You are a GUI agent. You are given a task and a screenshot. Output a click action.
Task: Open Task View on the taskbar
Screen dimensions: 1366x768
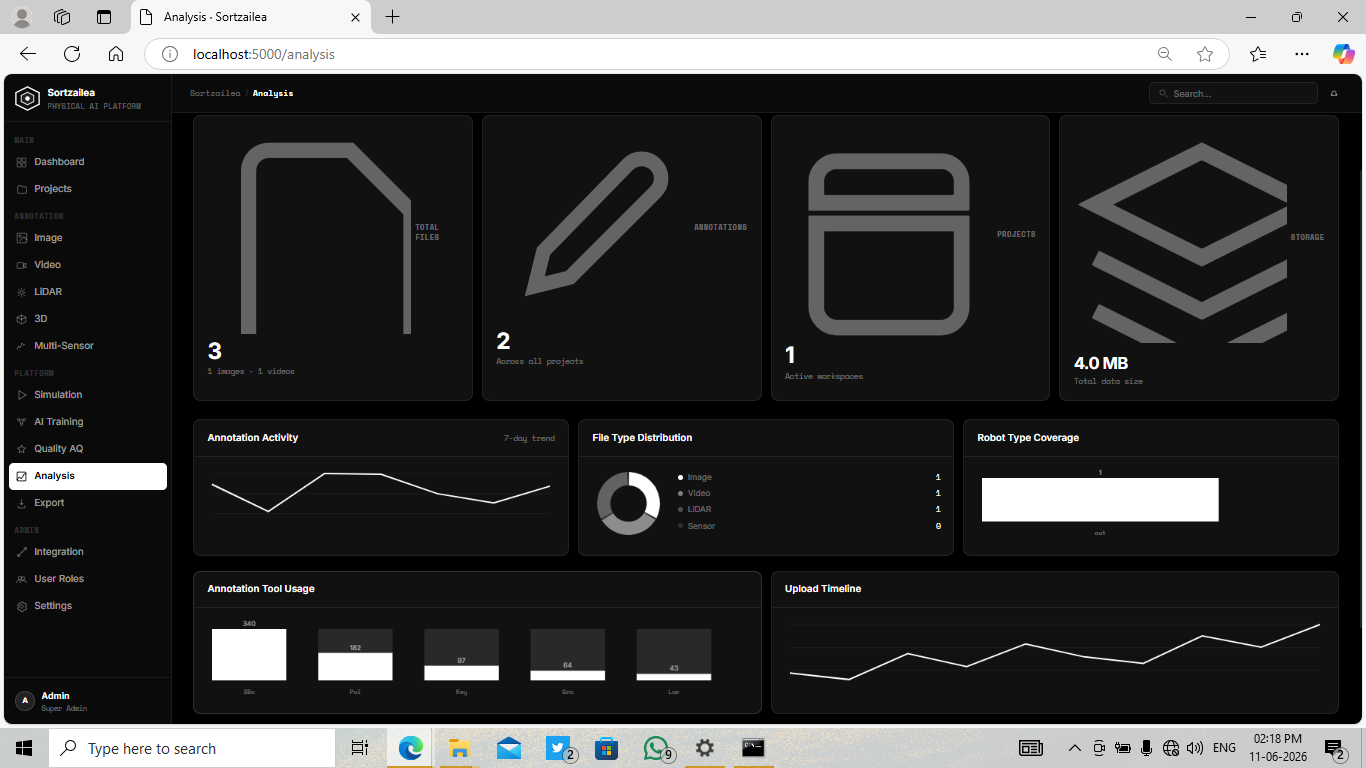tap(360, 748)
